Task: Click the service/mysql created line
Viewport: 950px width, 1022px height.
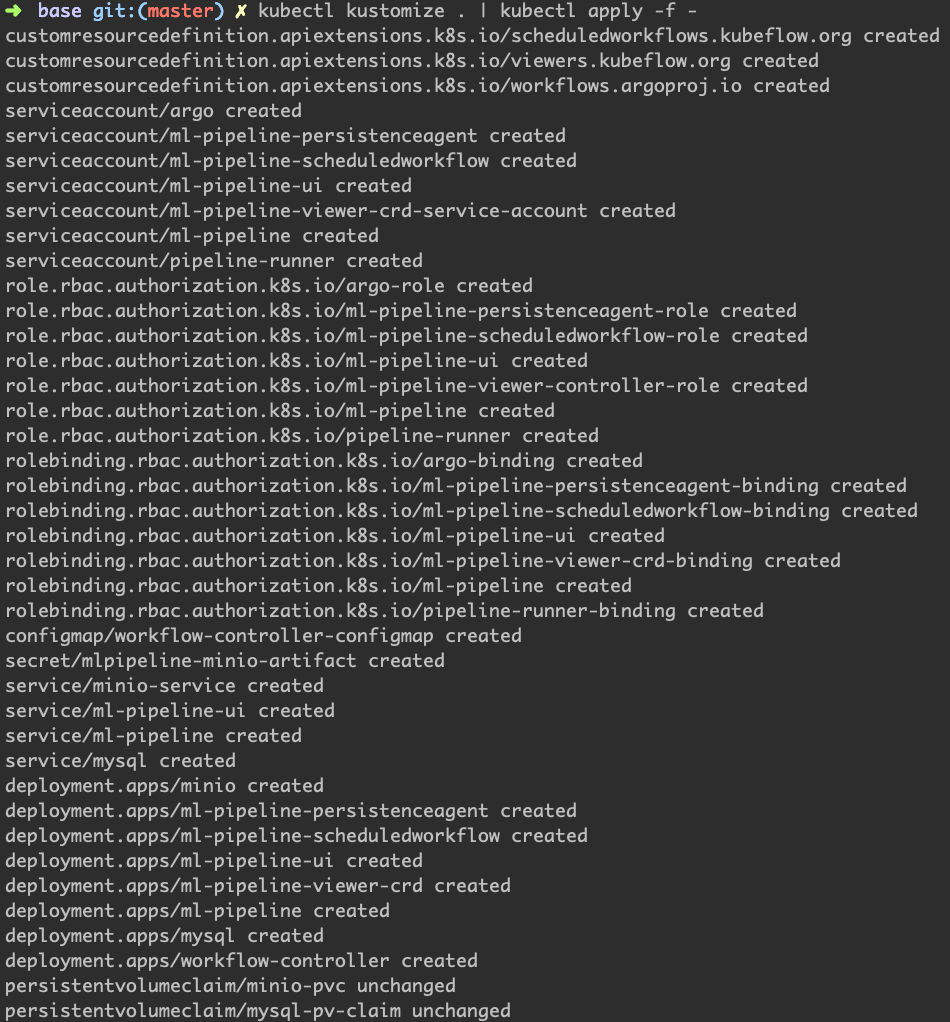Action: pyautogui.click(x=120, y=761)
